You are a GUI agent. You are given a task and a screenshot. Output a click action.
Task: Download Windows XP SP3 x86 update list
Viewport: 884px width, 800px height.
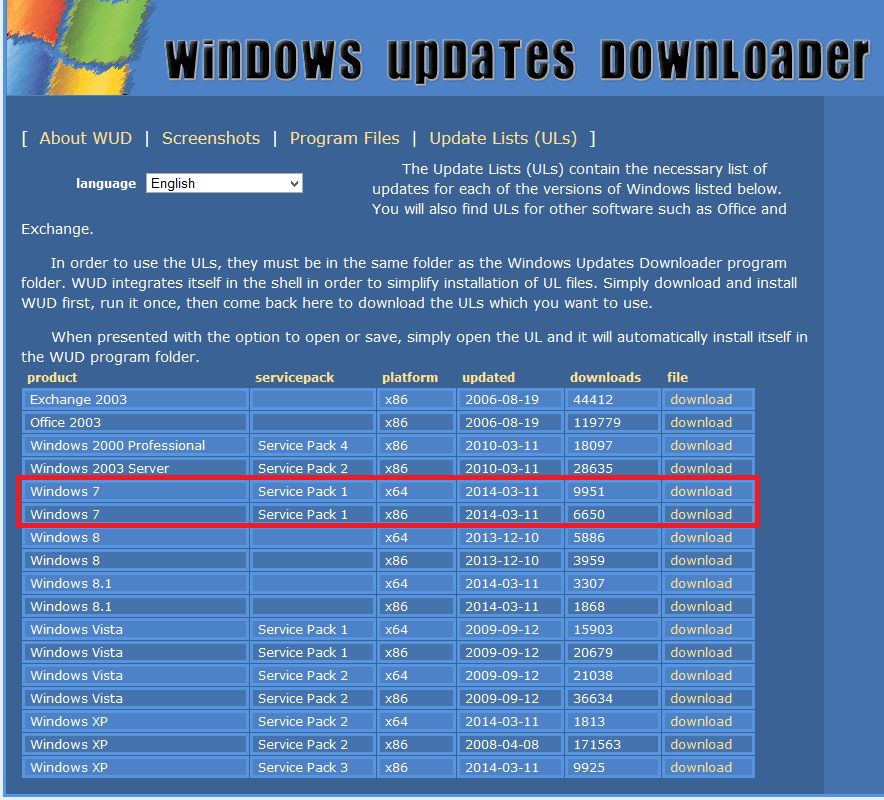[x=701, y=767]
